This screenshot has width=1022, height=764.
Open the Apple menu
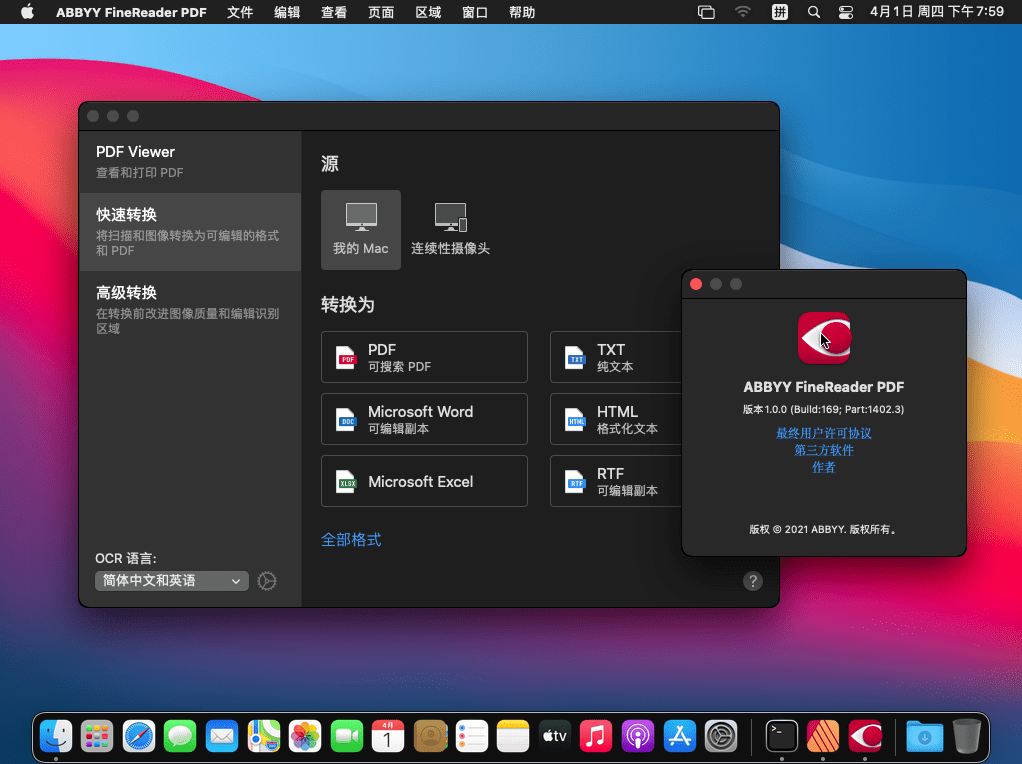click(x=27, y=12)
